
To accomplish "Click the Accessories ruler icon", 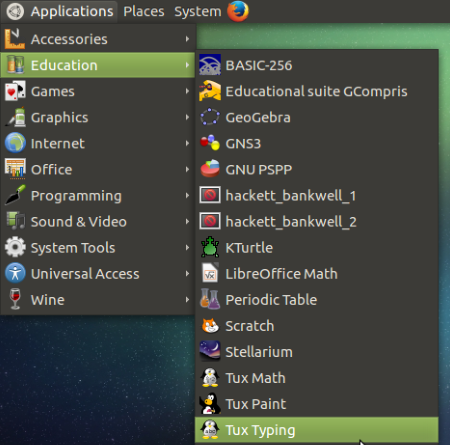I will click(15, 39).
